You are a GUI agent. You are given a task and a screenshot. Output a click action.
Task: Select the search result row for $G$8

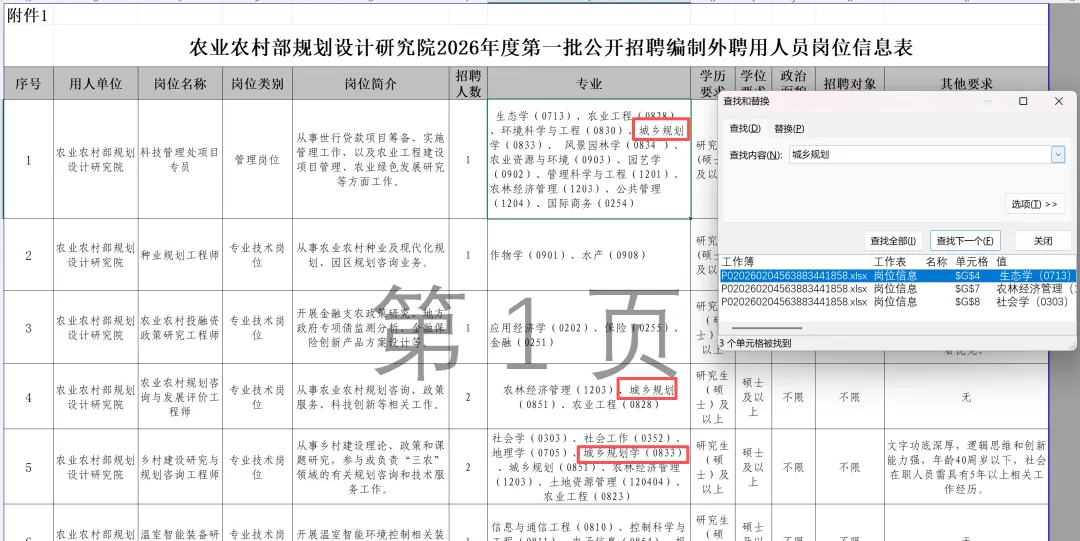pos(898,301)
